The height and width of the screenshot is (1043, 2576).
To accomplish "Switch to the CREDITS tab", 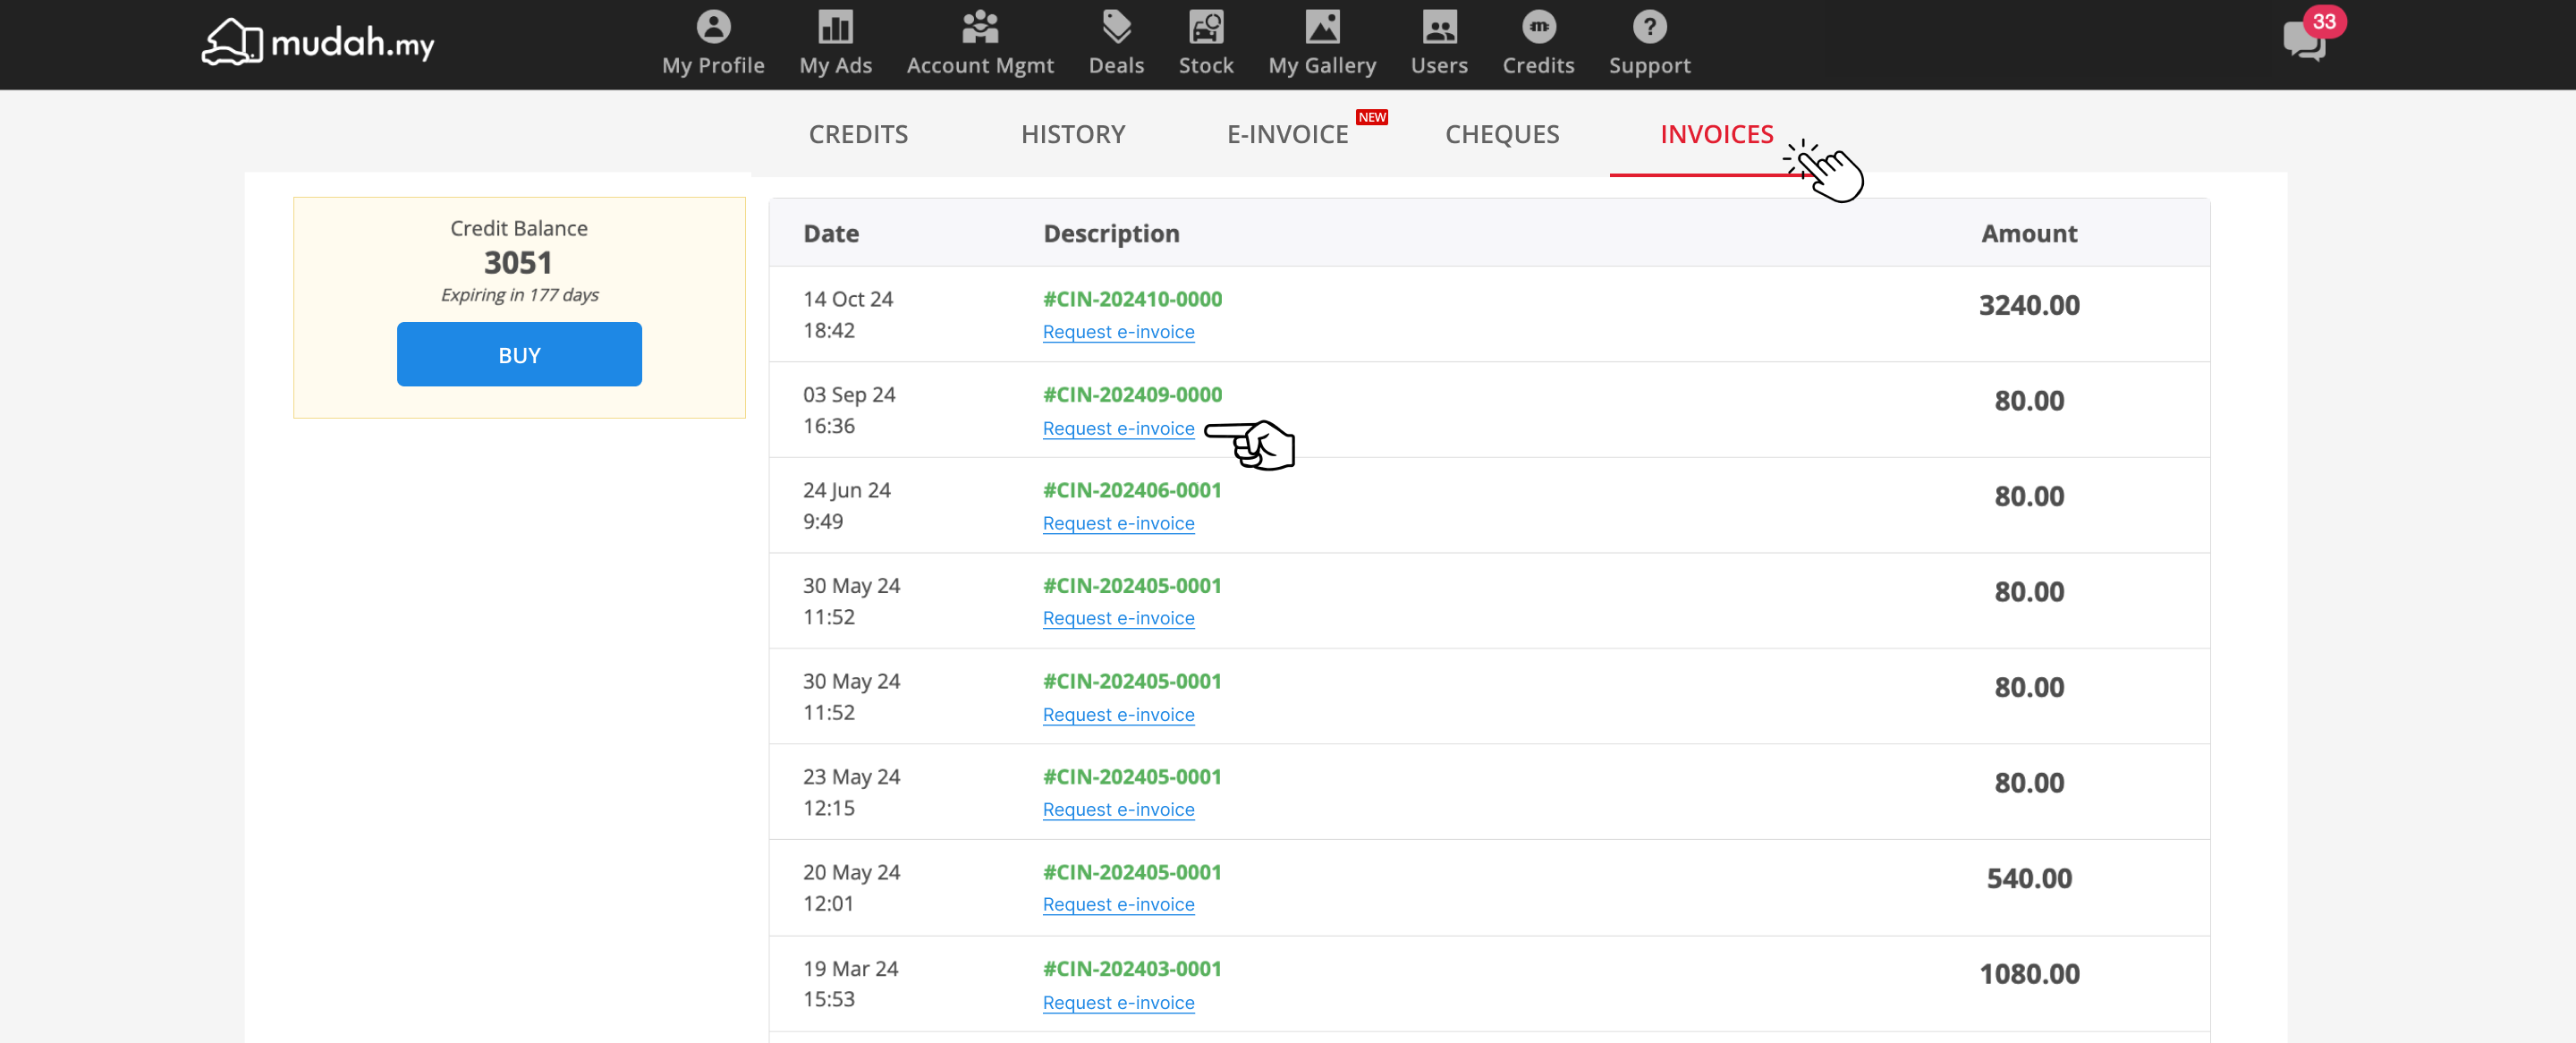I will [858, 134].
